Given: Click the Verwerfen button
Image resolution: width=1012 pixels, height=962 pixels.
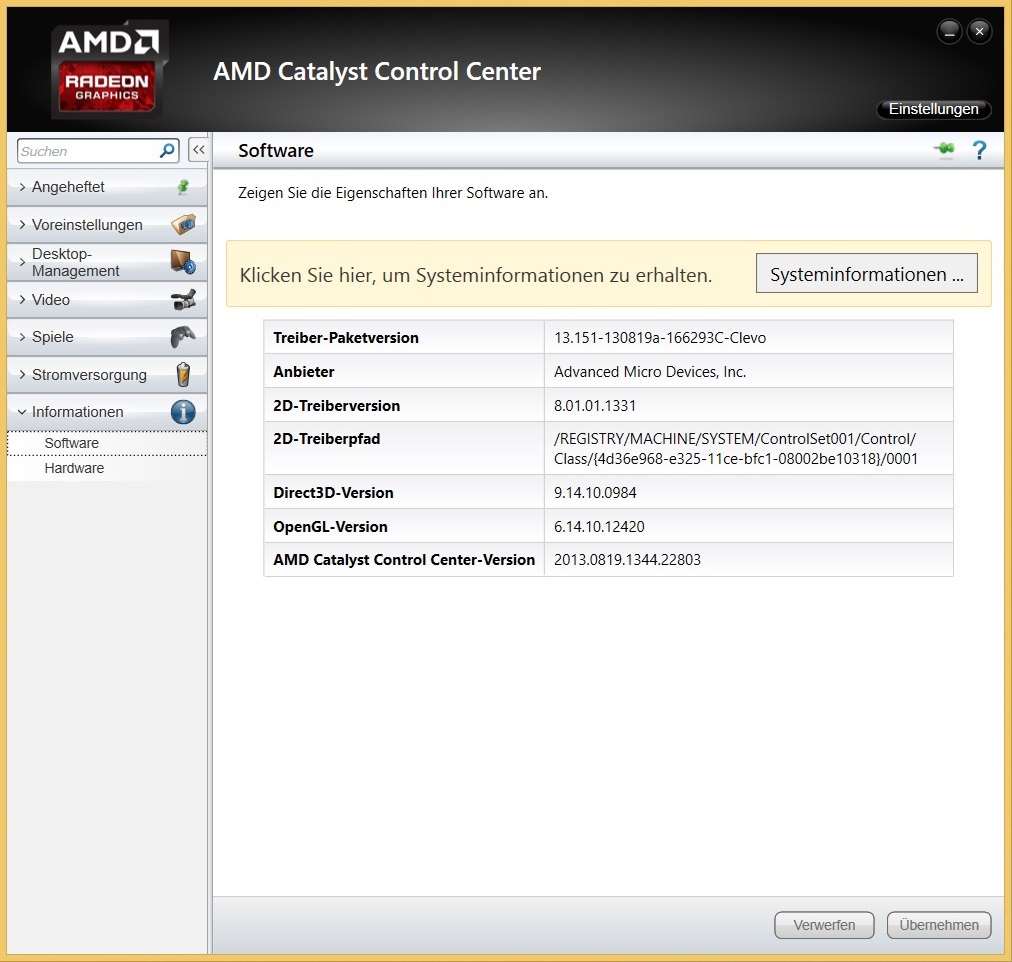Looking at the screenshot, I should tap(824, 925).
